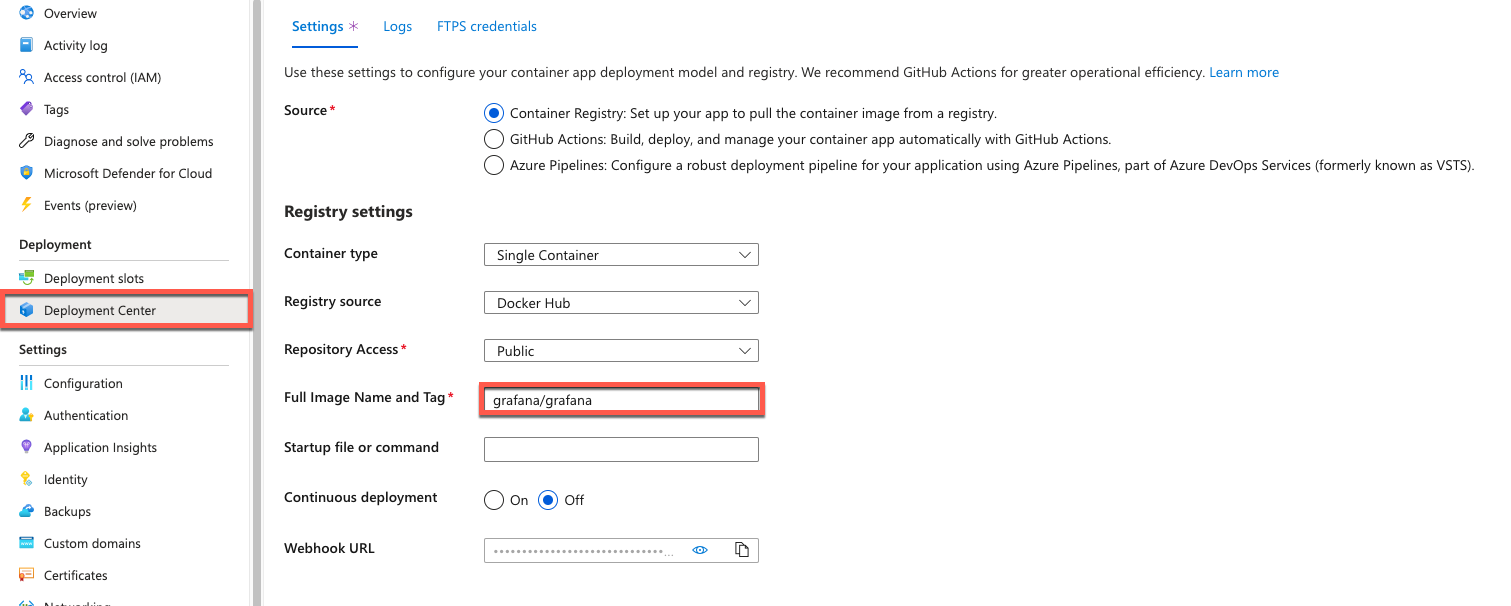Open the Repository Access dropdown
1511x606 pixels.
[621, 351]
